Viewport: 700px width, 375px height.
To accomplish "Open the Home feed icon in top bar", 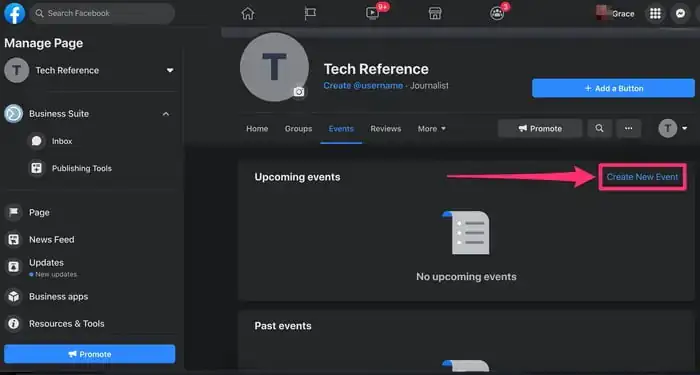I will pos(248,13).
